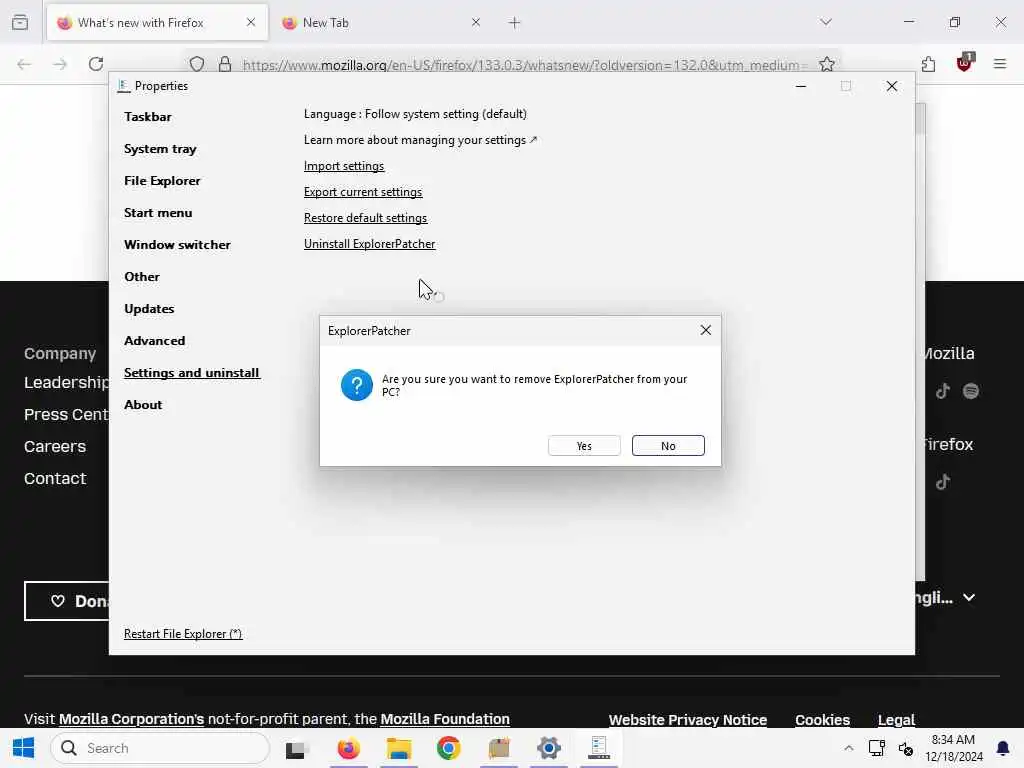Image resolution: width=1024 pixels, height=768 pixels.
Task: Open the Other section
Action: pyautogui.click(x=142, y=277)
